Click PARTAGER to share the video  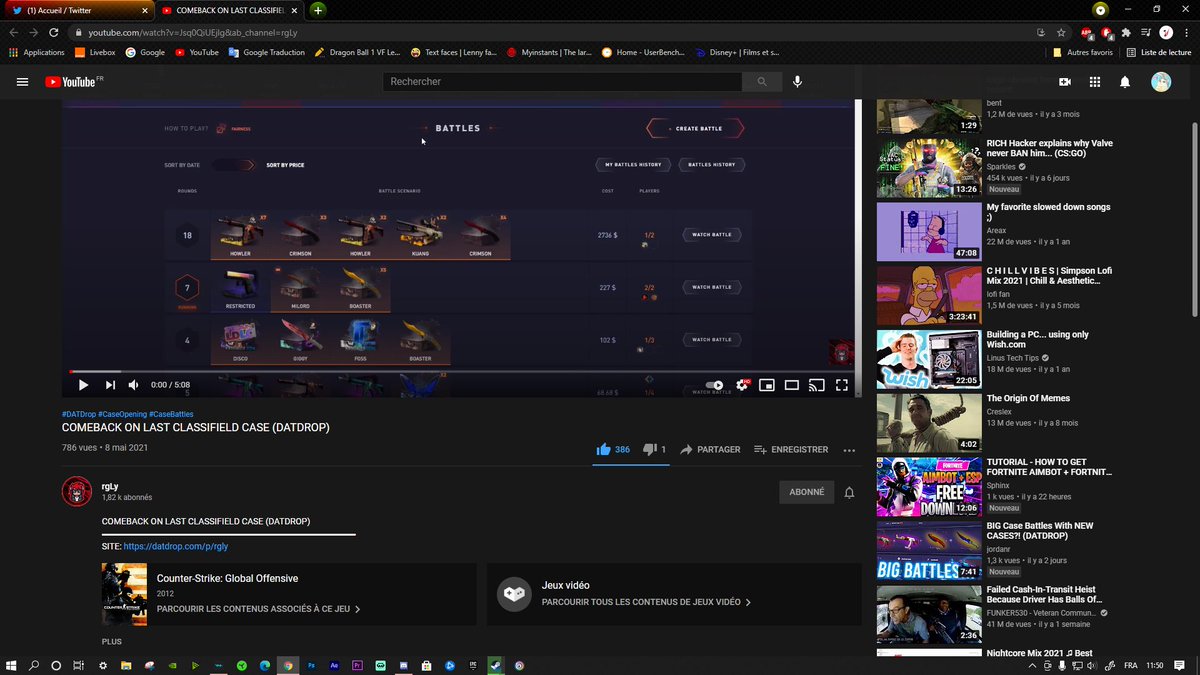point(710,450)
